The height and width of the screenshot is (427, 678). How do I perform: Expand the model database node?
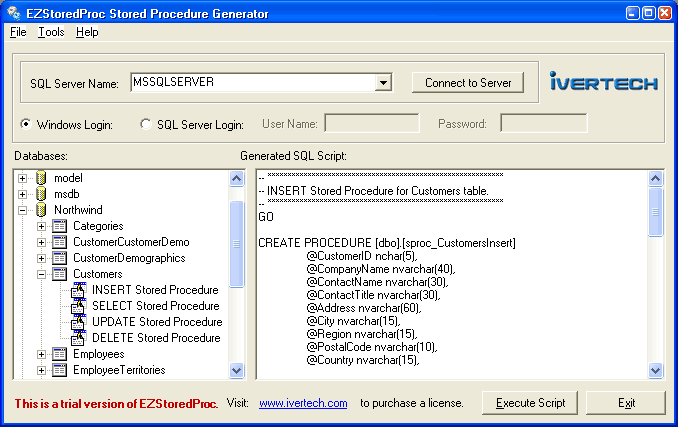[x=22, y=178]
